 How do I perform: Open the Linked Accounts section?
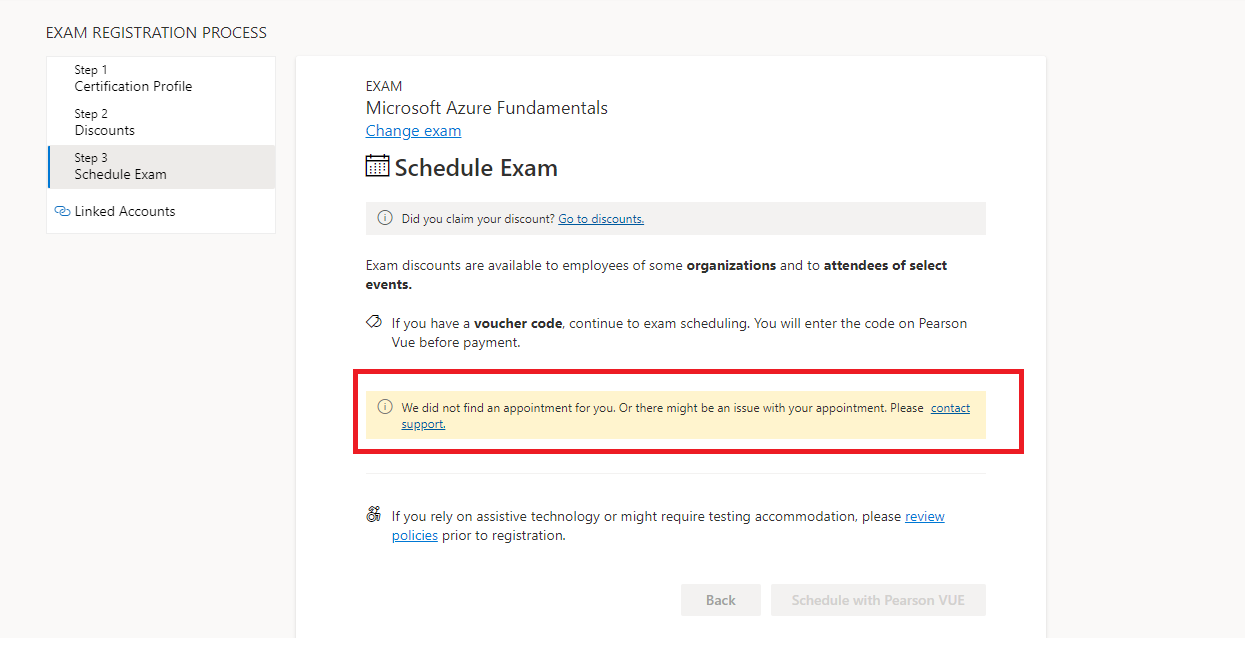point(125,211)
